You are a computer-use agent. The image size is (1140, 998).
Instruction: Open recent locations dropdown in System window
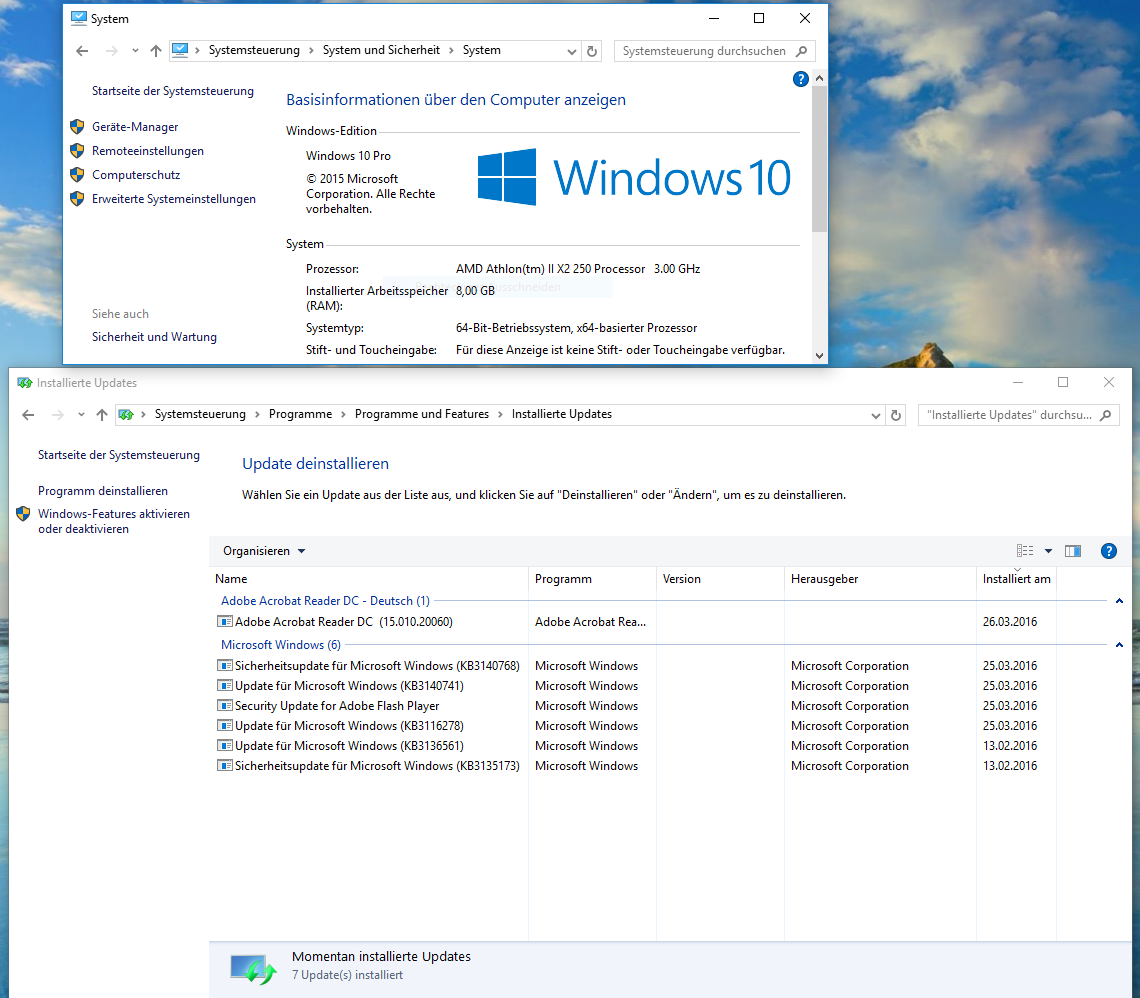(x=135, y=51)
